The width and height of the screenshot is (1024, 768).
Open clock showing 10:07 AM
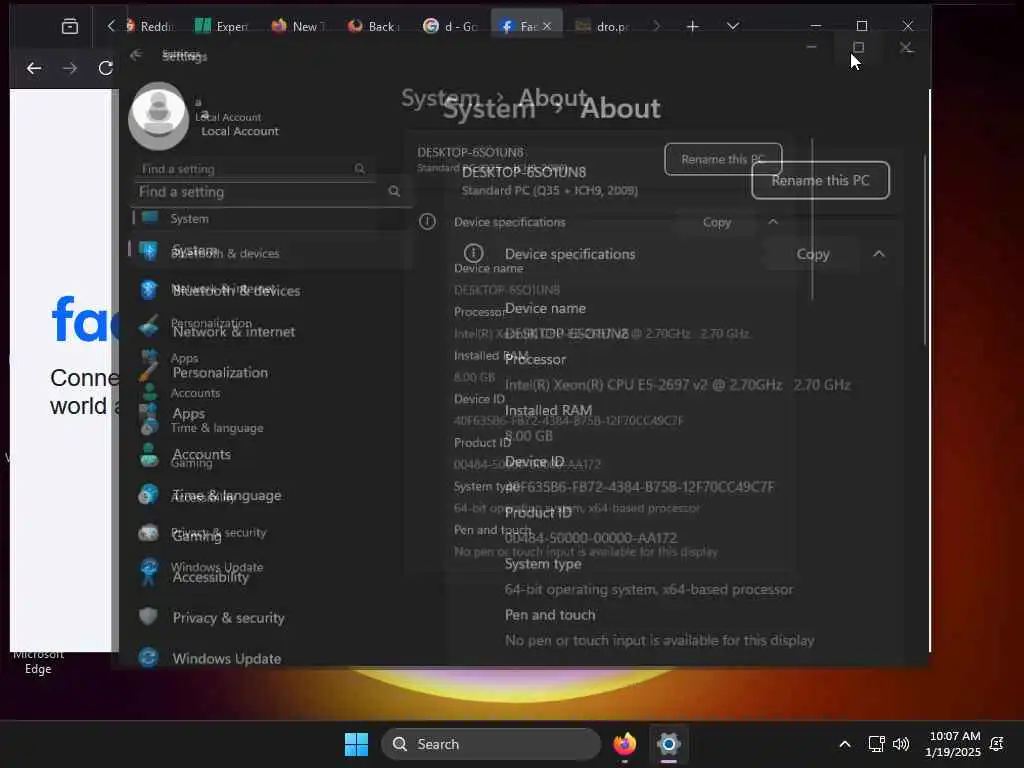[953, 744]
